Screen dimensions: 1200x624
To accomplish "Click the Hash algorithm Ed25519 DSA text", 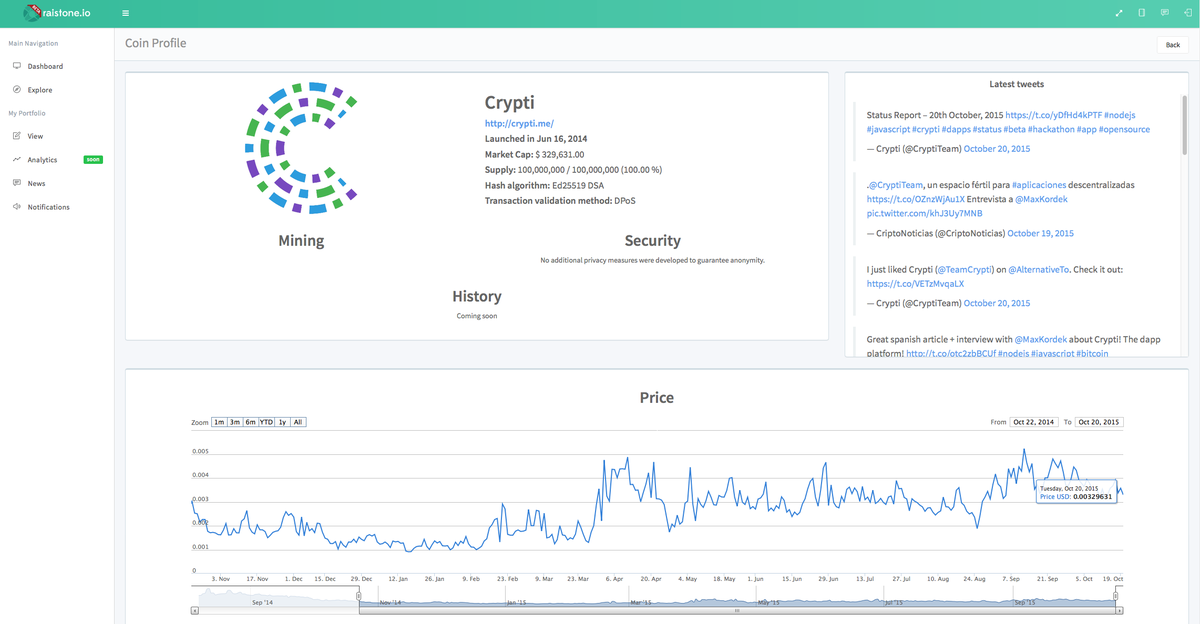I will [x=545, y=185].
